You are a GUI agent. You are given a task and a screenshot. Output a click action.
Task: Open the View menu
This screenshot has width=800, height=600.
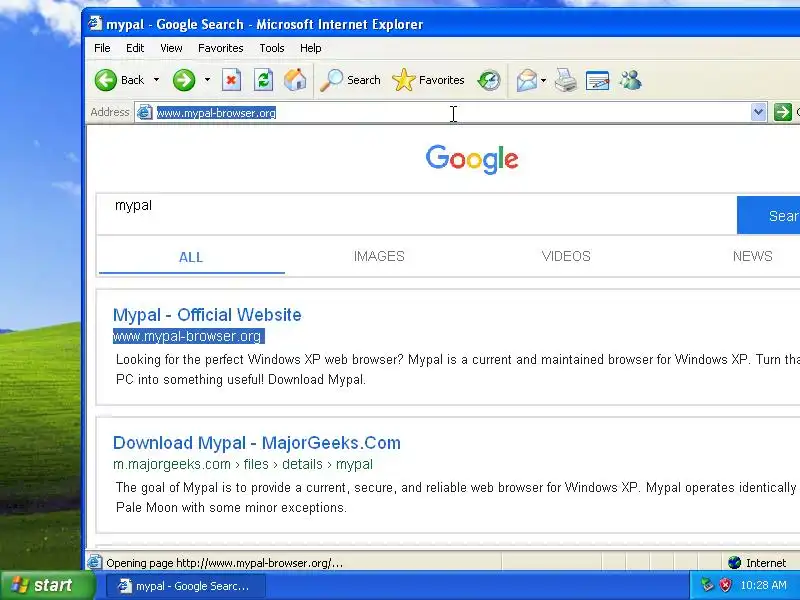pyautogui.click(x=171, y=48)
